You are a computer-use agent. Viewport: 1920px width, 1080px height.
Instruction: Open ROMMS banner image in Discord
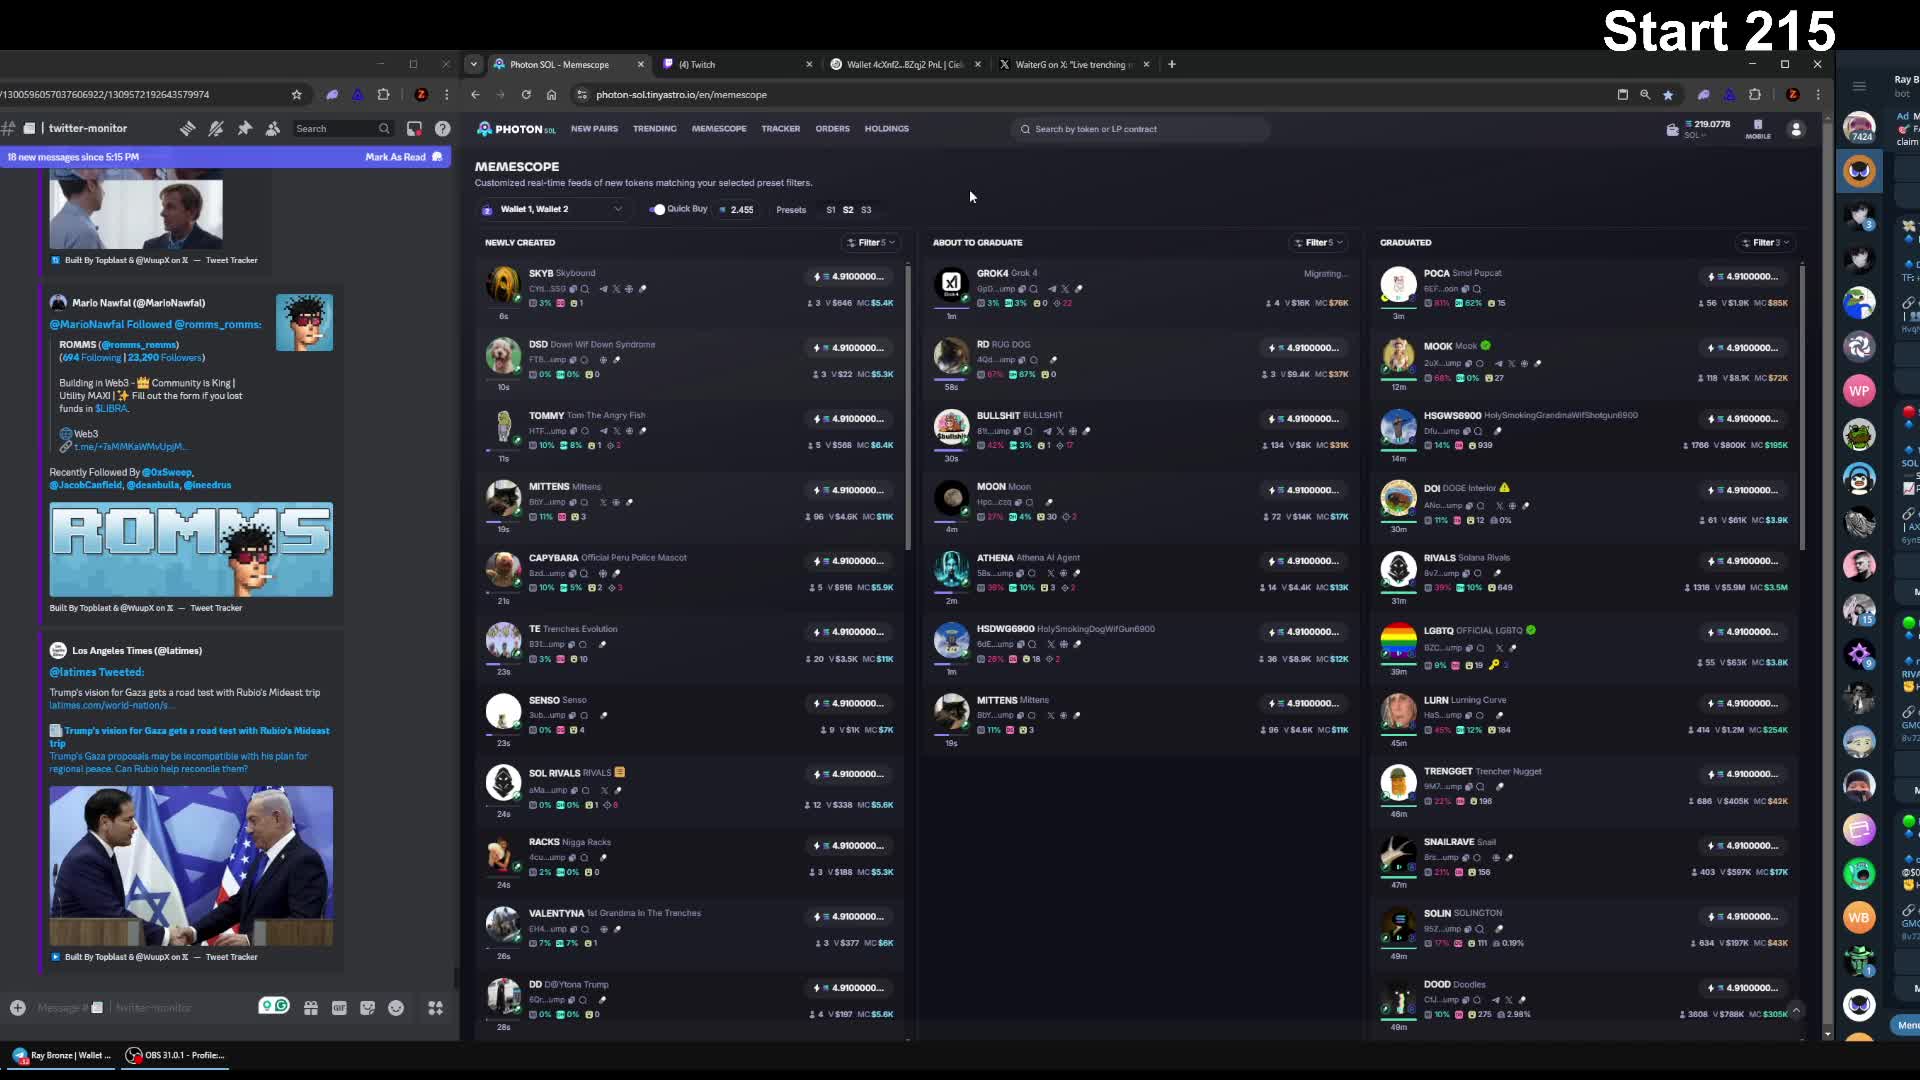[x=191, y=550]
